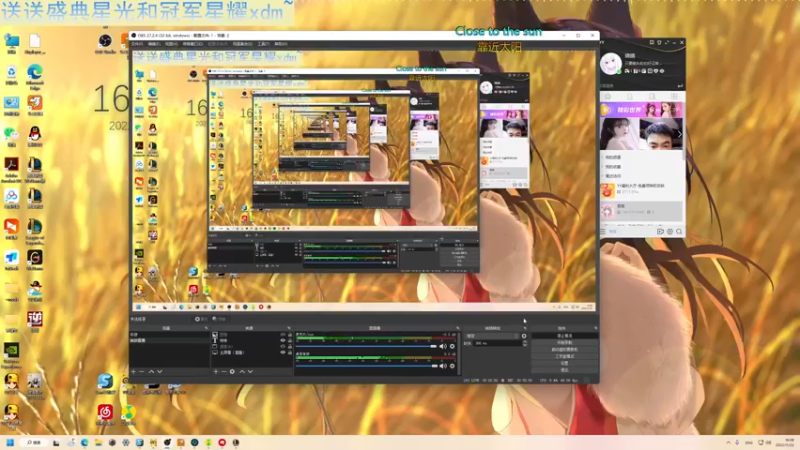Open 文件 (File) menu in OBS
This screenshot has width=800, height=450.
(138, 44)
